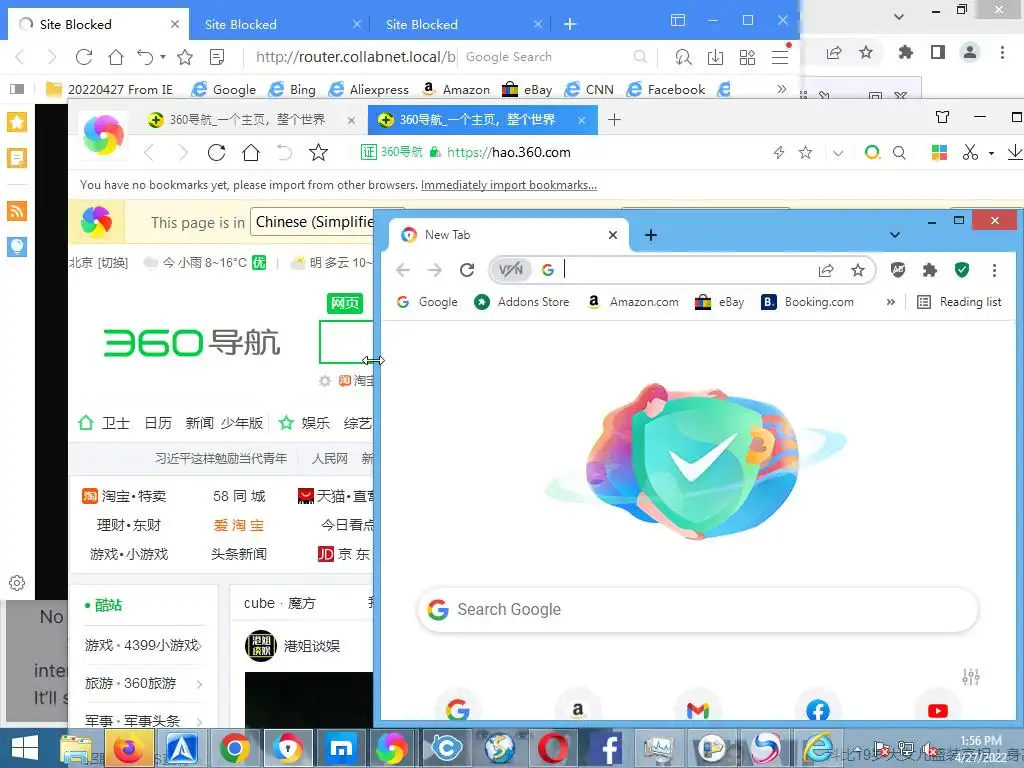The width and height of the screenshot is (1024, 768).
Task: Open home page in Maxthon browser toolbar
Action: tap(116, 57)
